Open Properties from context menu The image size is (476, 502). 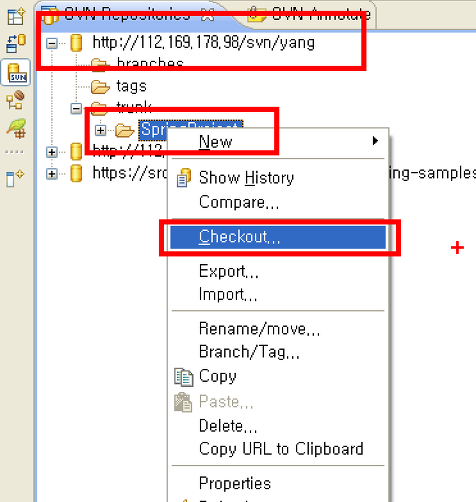pos(278,483)
